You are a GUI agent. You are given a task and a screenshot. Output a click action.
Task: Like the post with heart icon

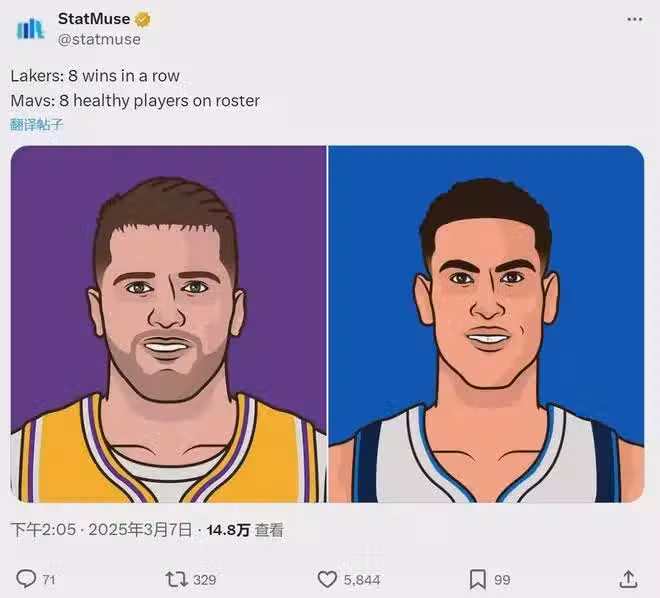click(x=327, y=579)
